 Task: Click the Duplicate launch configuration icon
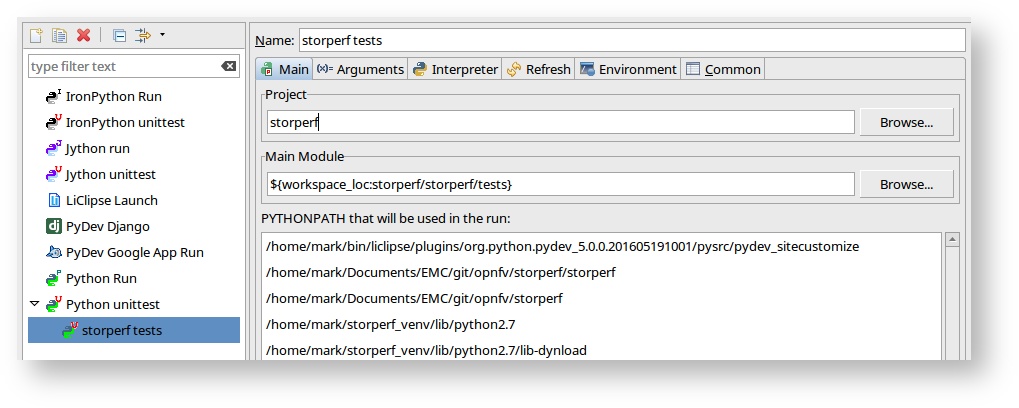60,35
